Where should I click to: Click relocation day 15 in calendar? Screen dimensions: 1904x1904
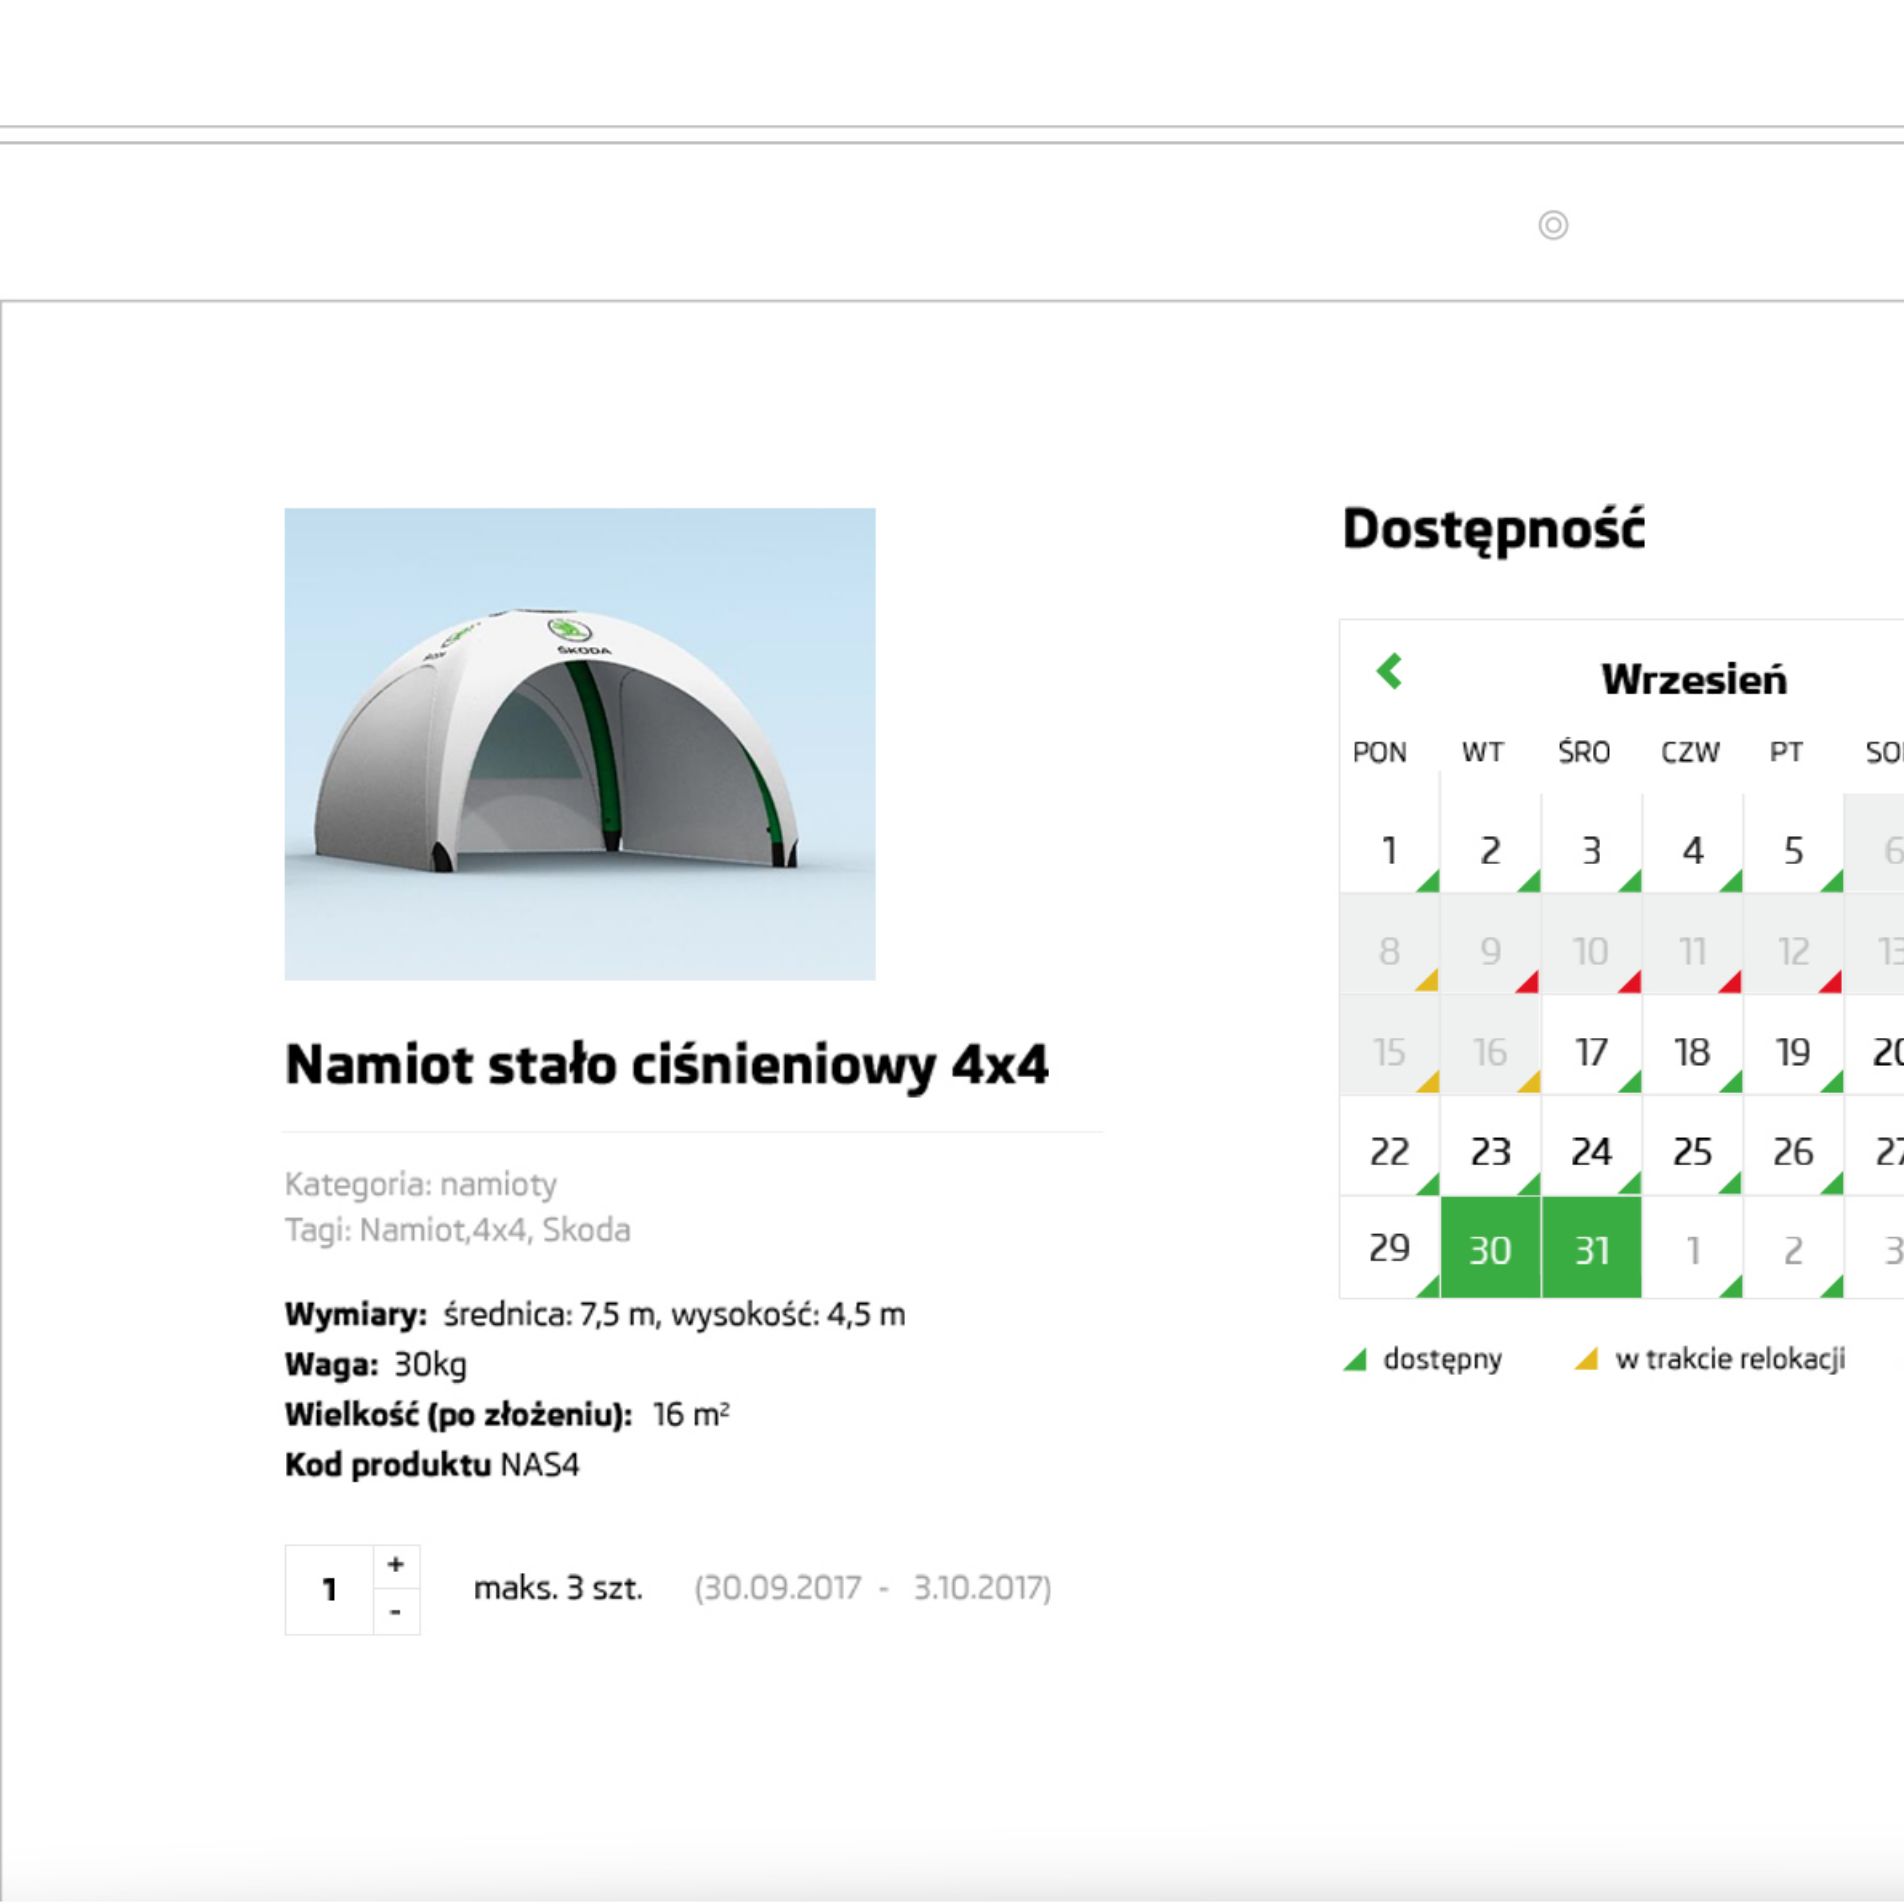pyautogui.click(x=1389, y=1045)
